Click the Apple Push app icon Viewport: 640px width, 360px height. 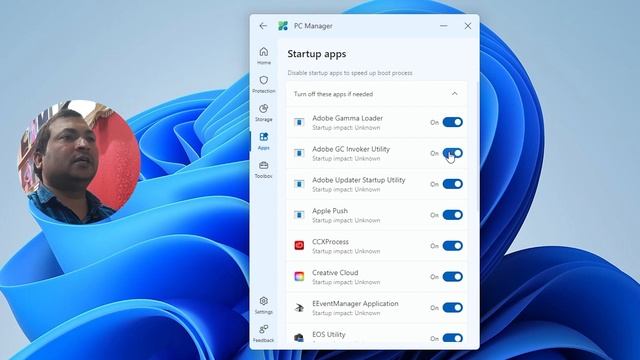299,215
